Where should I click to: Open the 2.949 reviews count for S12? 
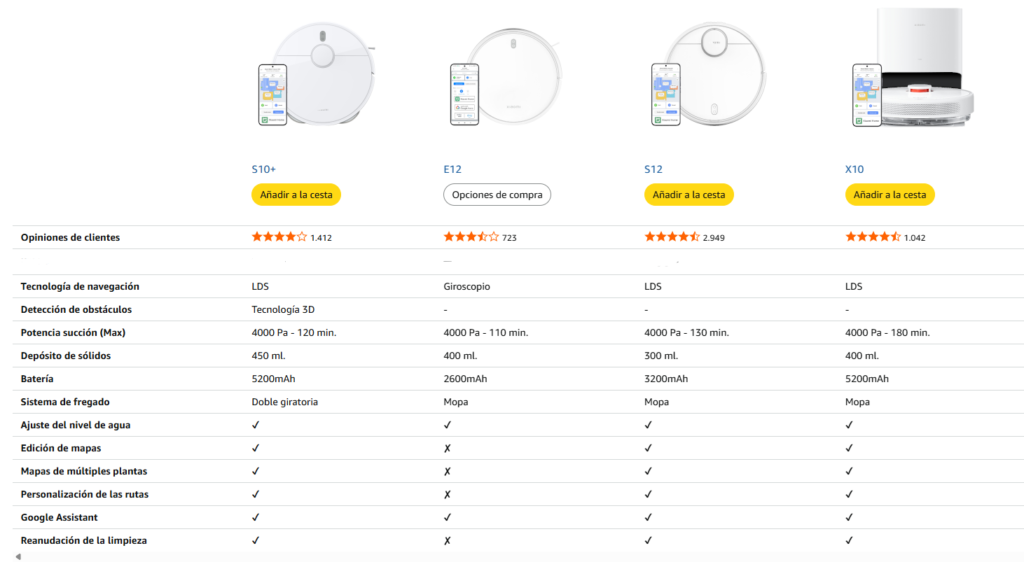click(714, 238)
